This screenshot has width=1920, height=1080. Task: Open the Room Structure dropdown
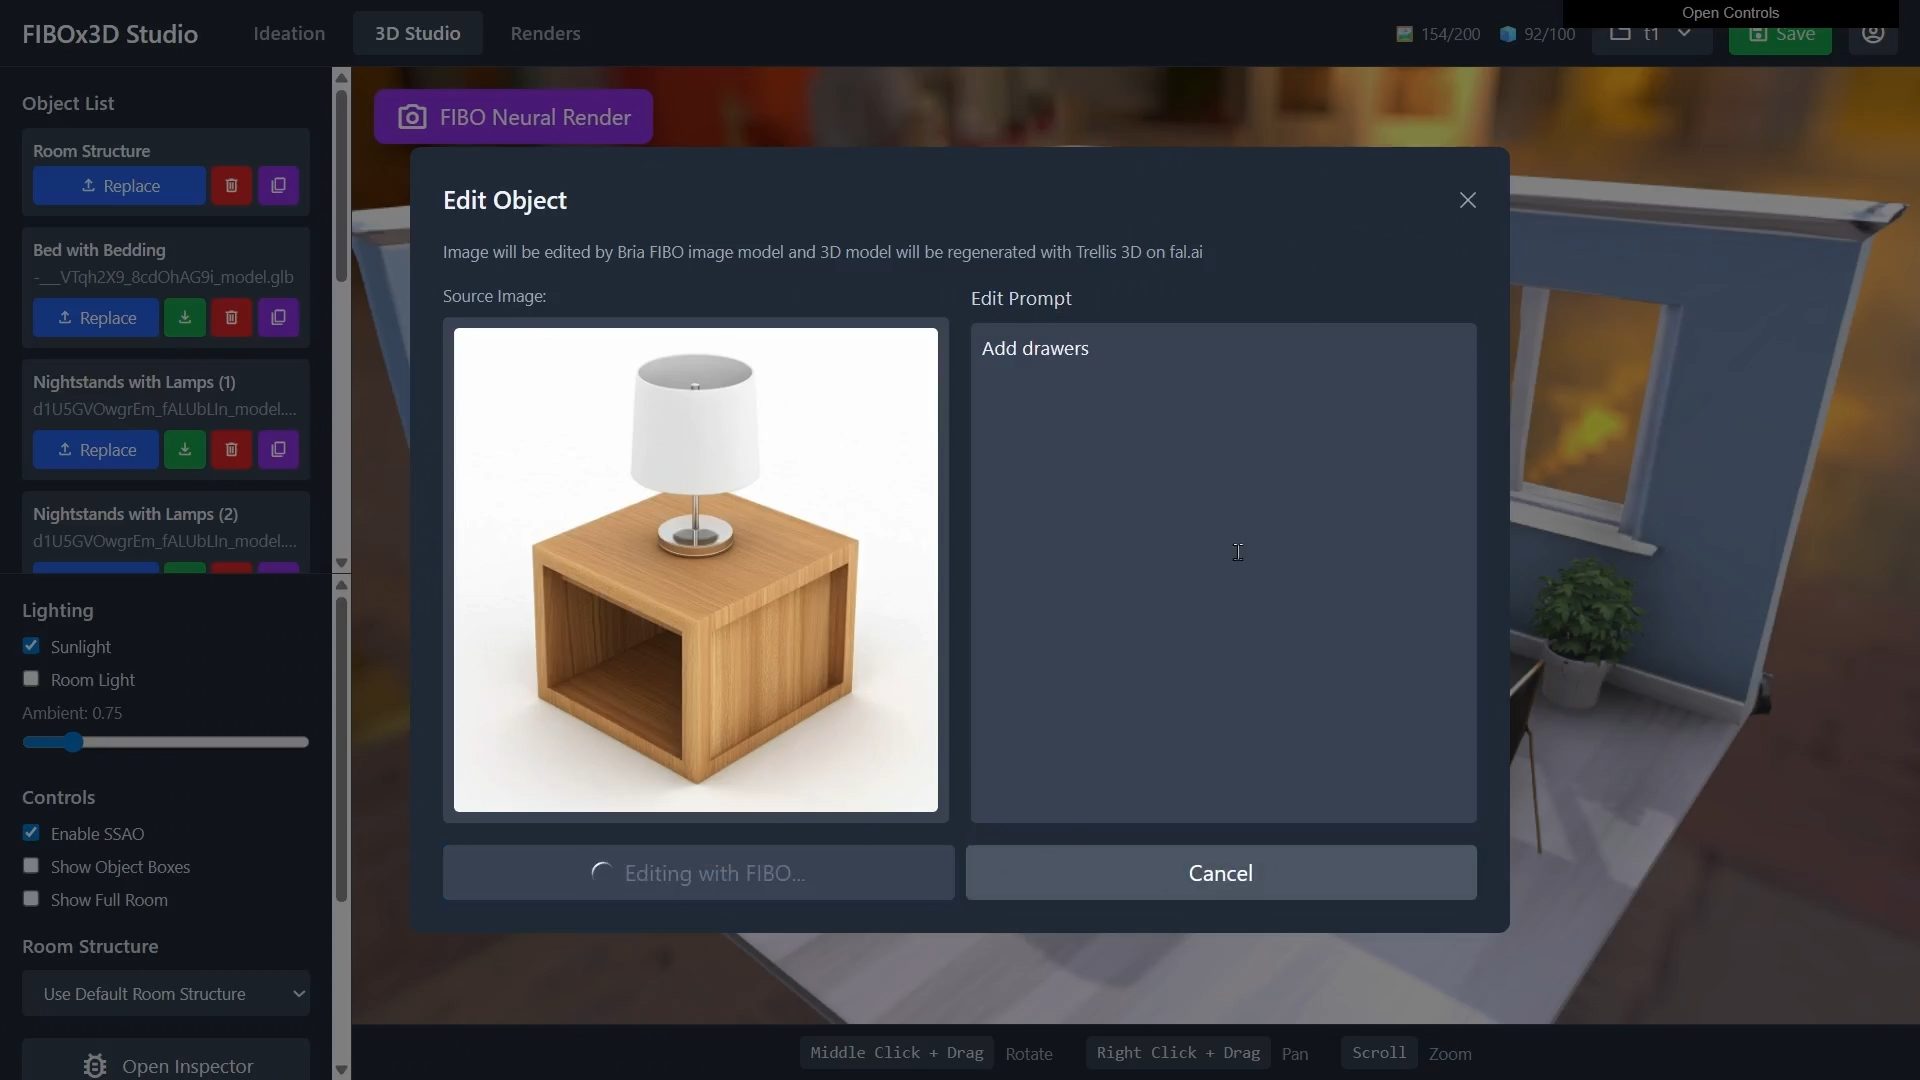click(x=166, y=993)
